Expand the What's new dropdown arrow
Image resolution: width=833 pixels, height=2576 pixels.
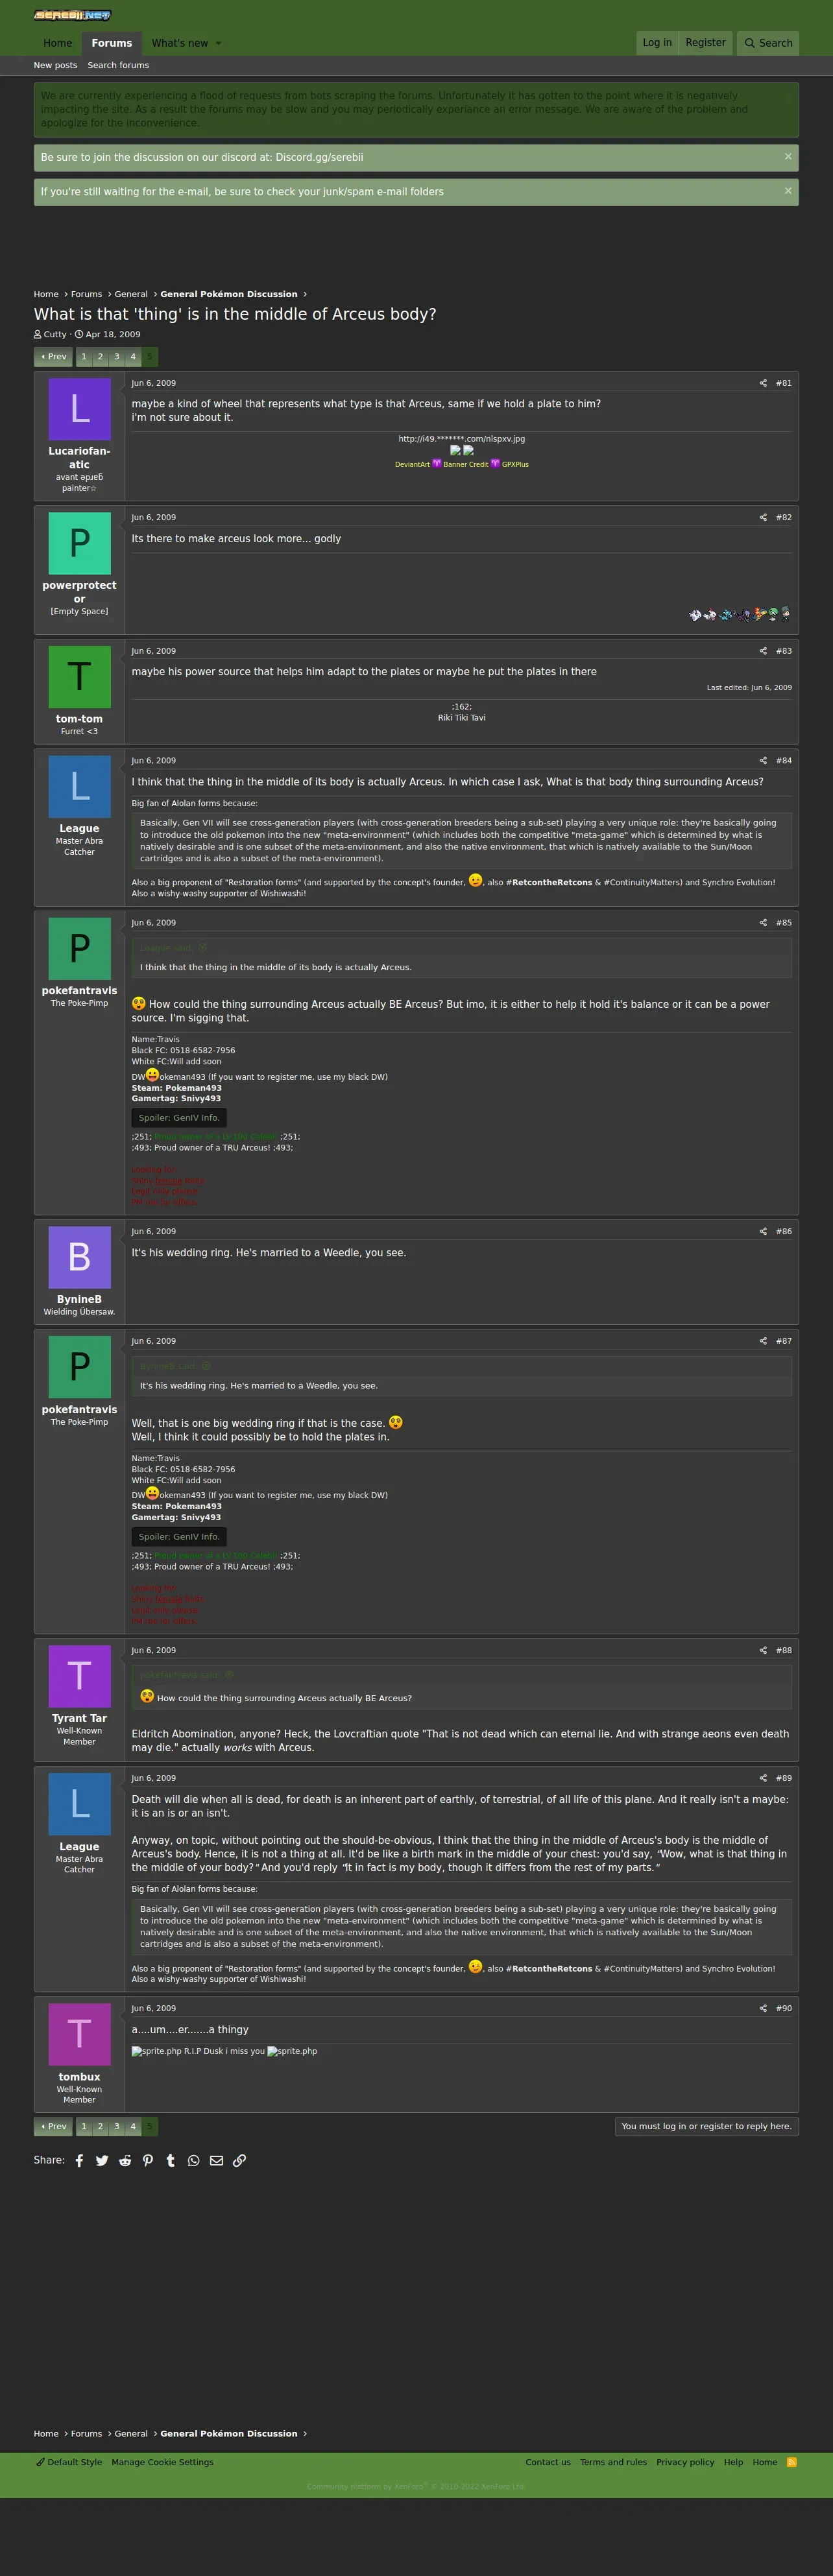coord(218,43)
